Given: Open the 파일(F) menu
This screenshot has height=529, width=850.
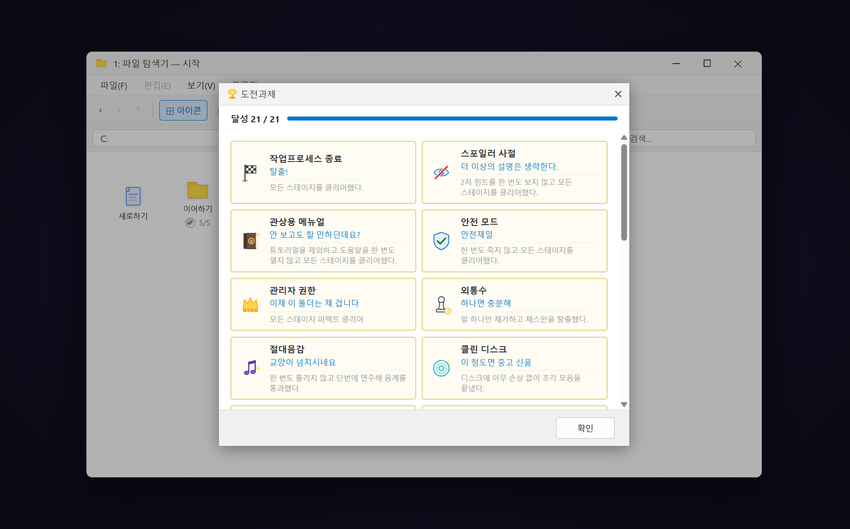Looking at the screenshot, I should [113, 86].
